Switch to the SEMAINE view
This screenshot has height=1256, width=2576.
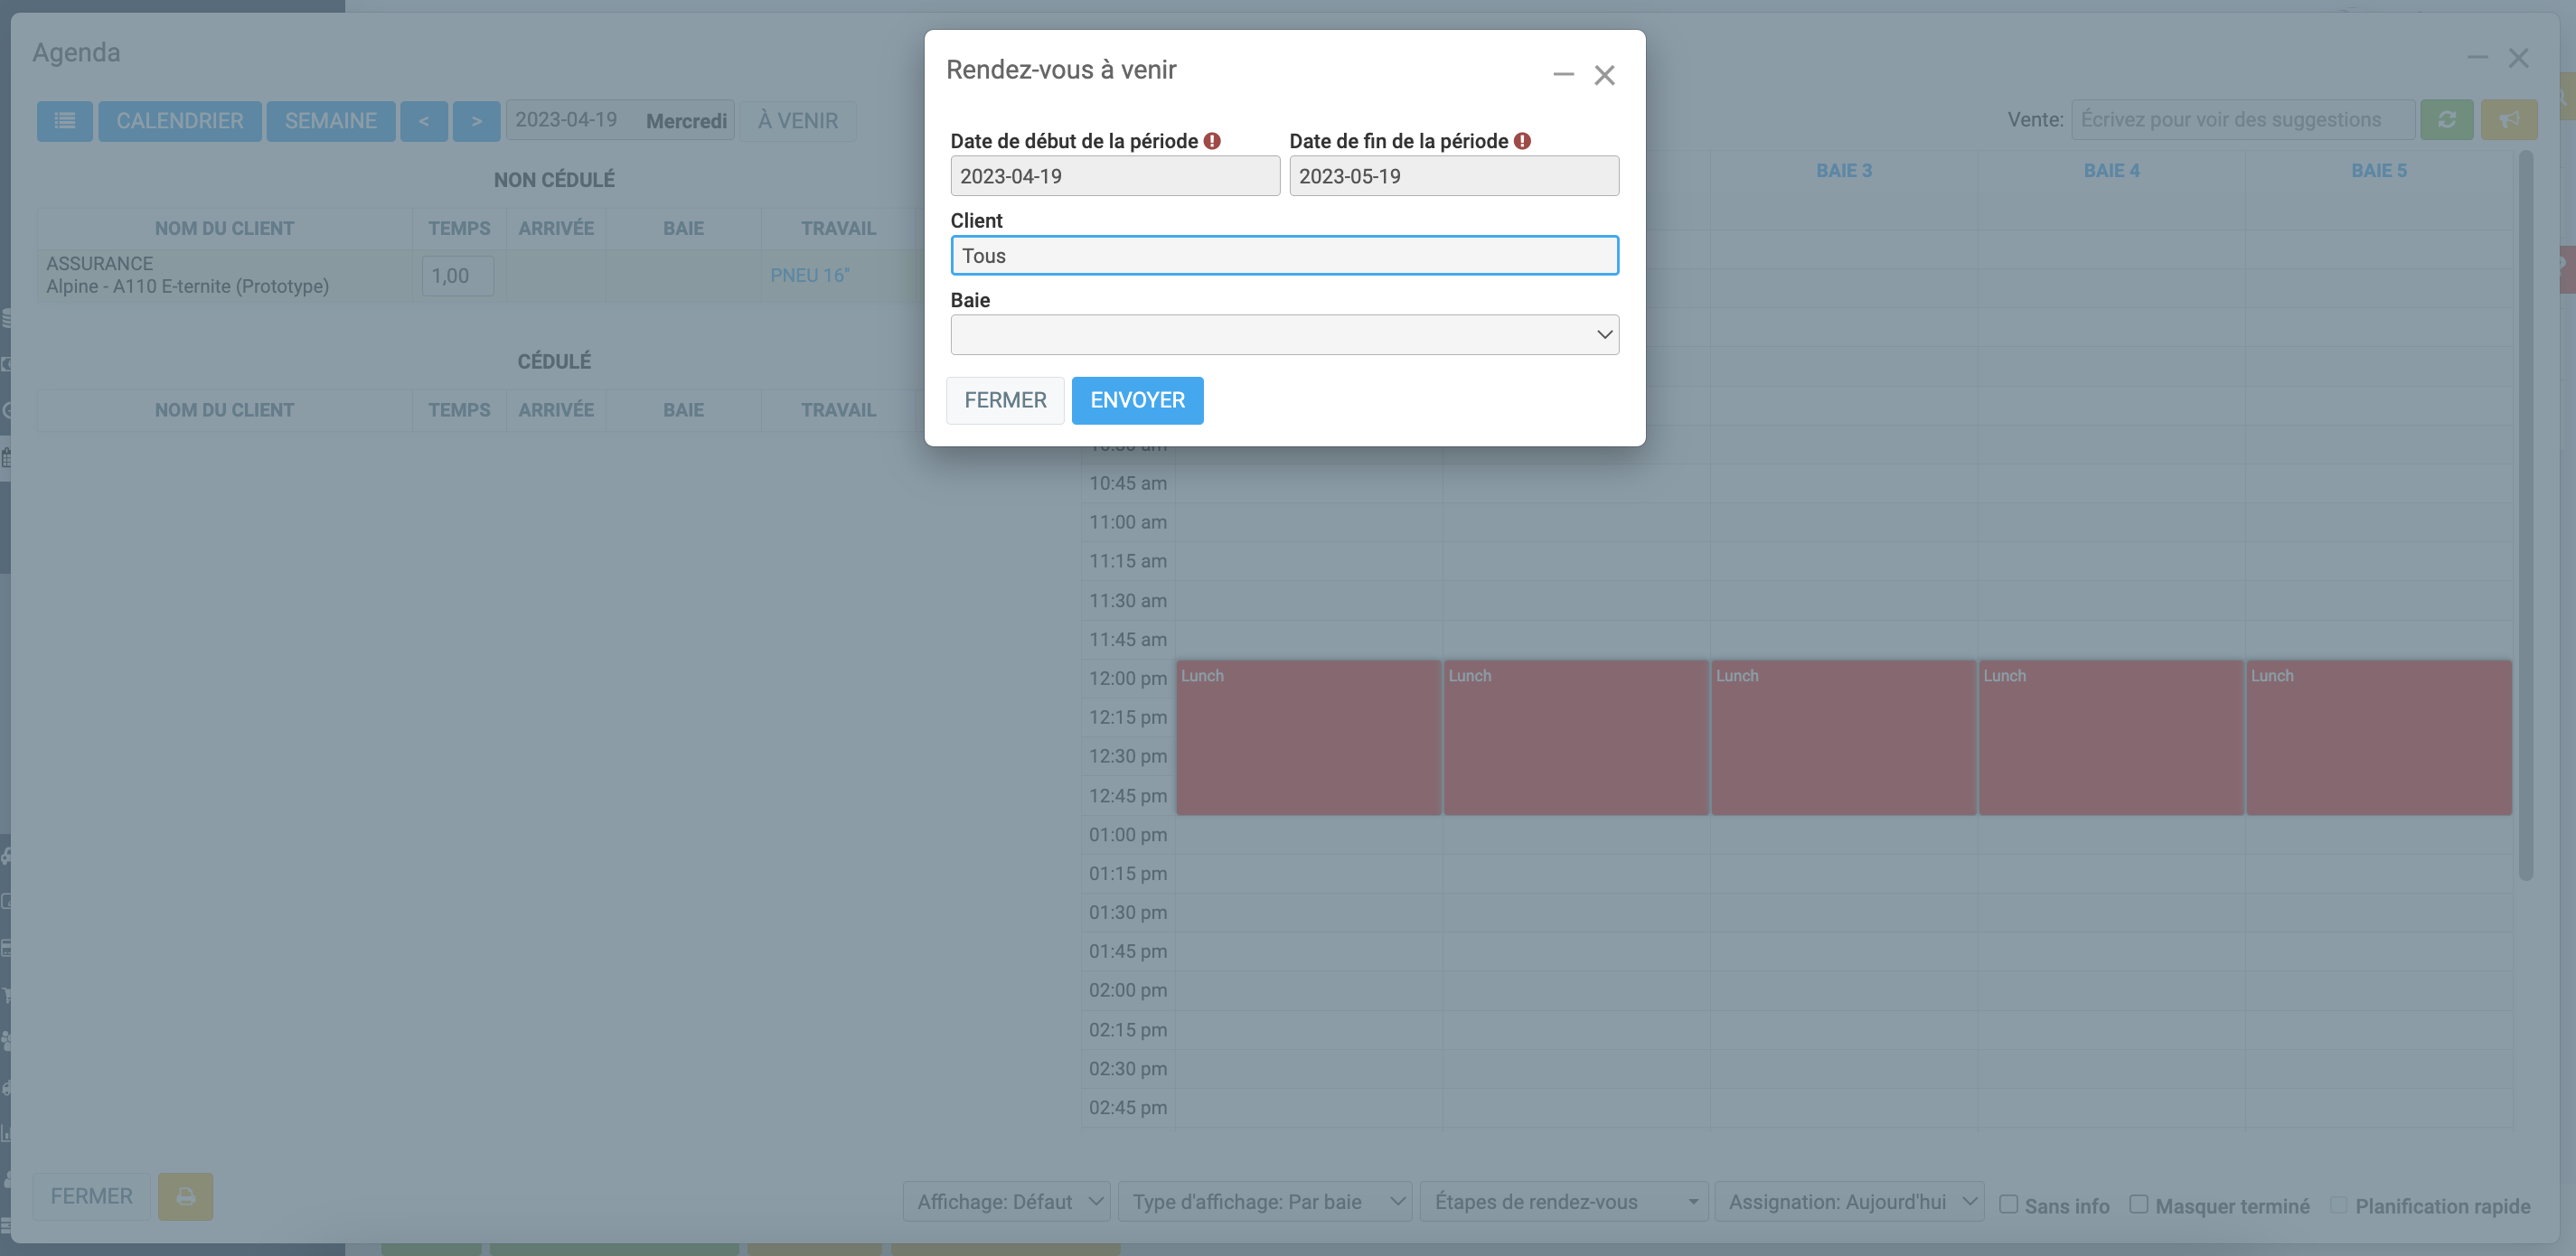coord(331,121)
